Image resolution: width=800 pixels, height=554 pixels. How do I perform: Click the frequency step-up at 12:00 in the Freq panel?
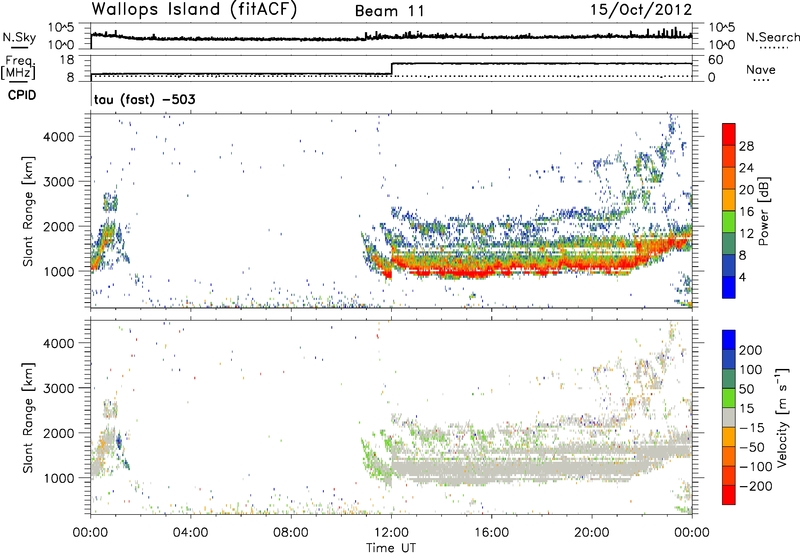tap(391, 69)
